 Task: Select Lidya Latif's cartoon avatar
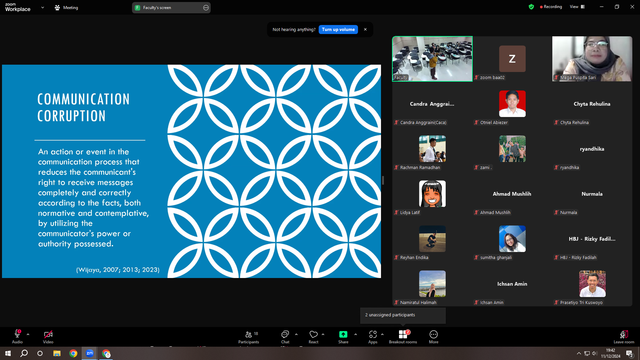tap(432, 193)
